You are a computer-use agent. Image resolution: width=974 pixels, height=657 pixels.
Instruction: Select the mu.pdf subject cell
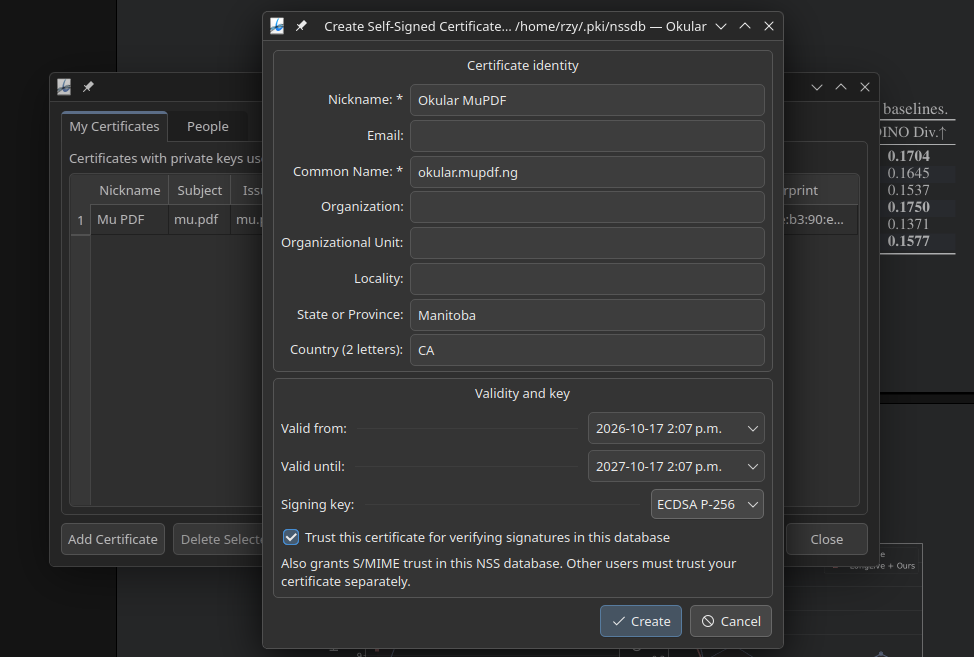199,220
